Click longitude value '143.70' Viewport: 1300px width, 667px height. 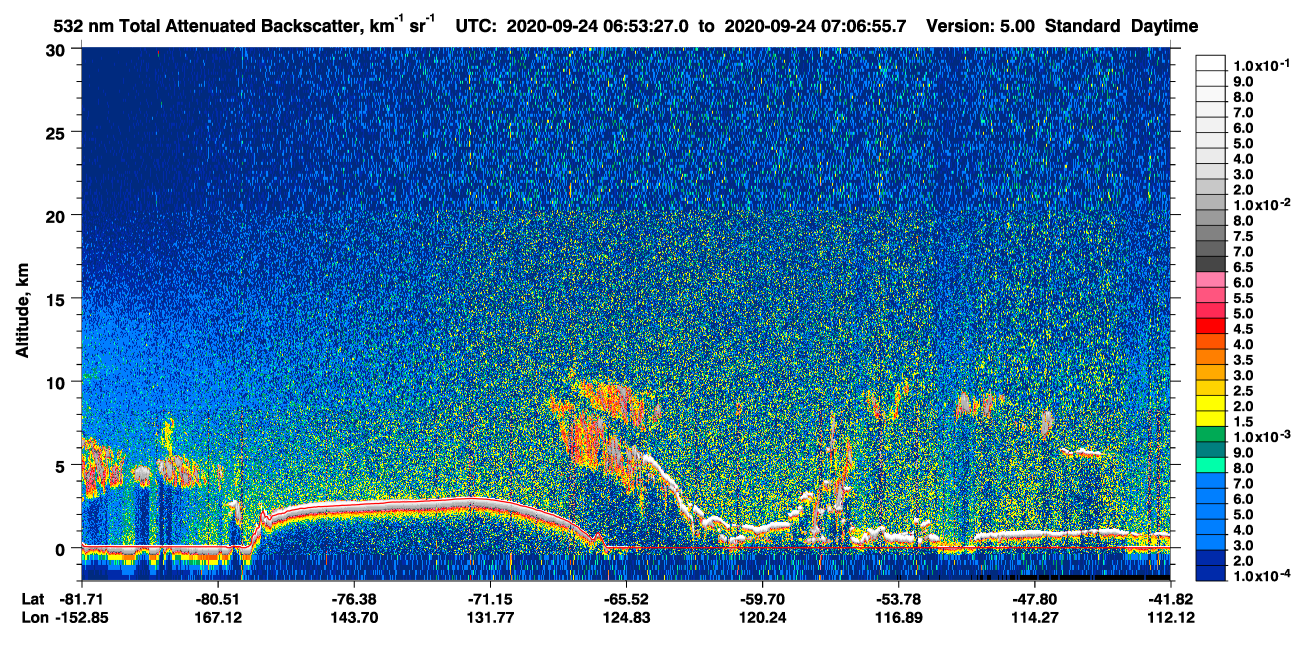point(354,618)
